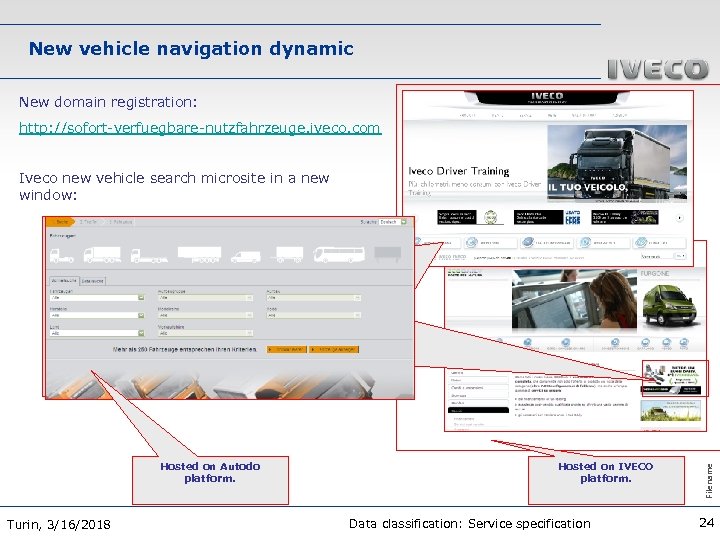
Task: Open the sofort-verfuegbare-nutzfahrzeuge.iveco.com link
Action: [x=200, y=128]
